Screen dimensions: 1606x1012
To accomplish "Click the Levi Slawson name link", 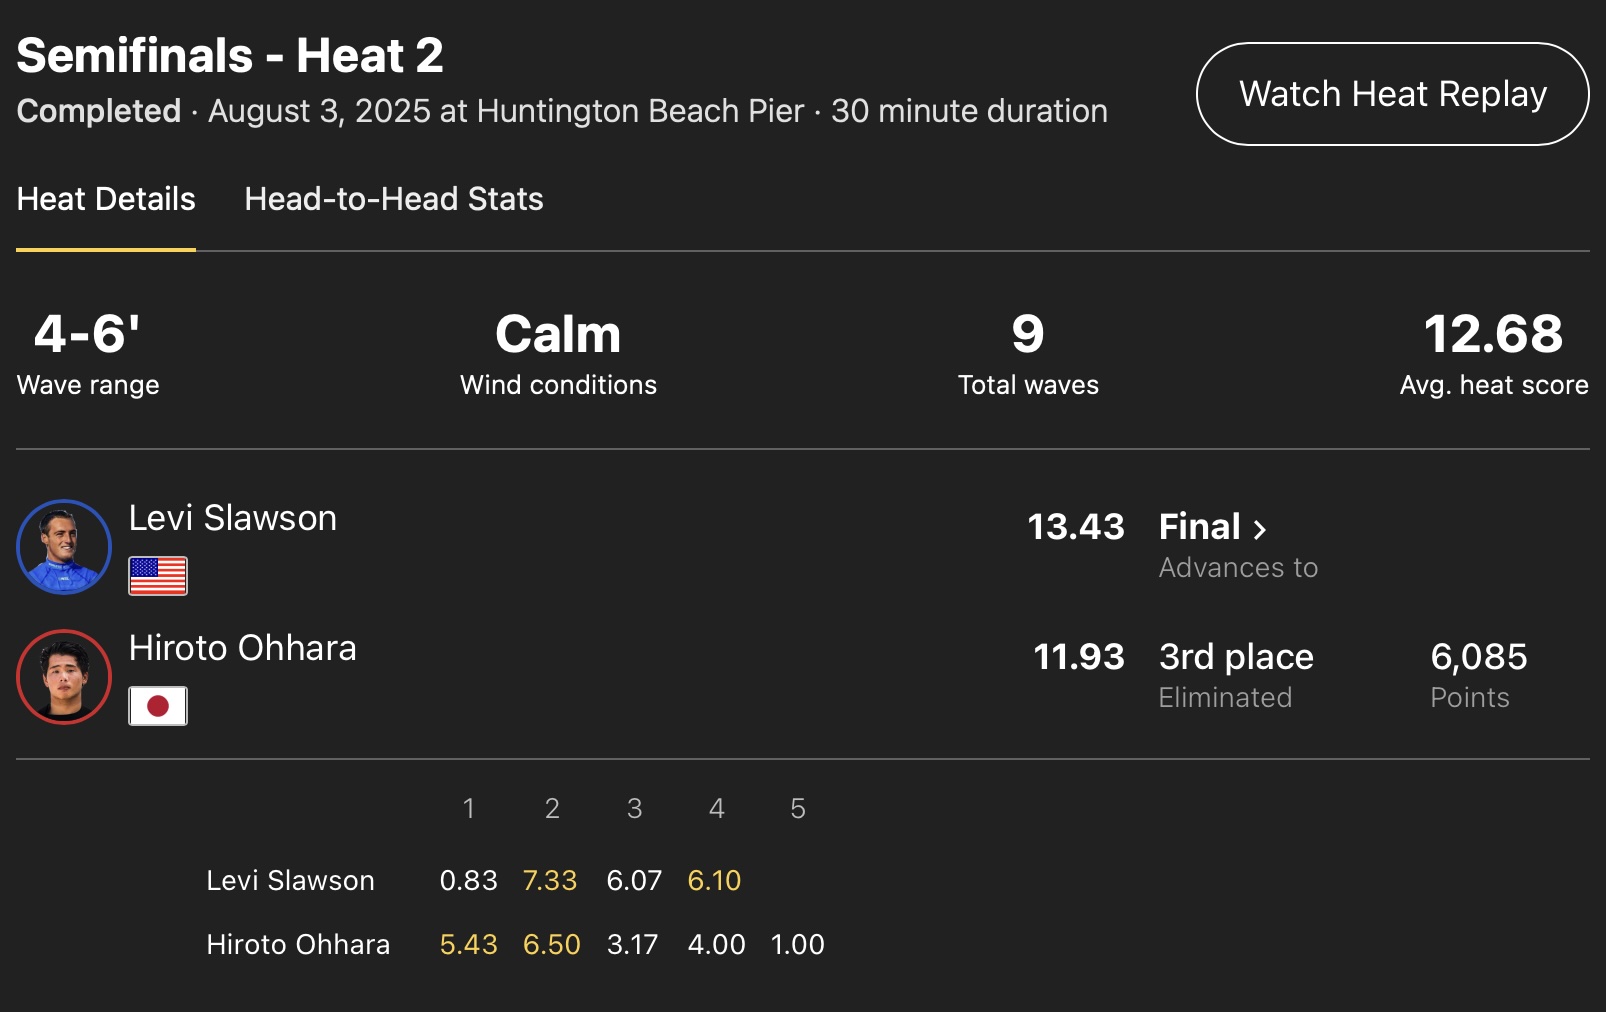I will pos(233,518).
